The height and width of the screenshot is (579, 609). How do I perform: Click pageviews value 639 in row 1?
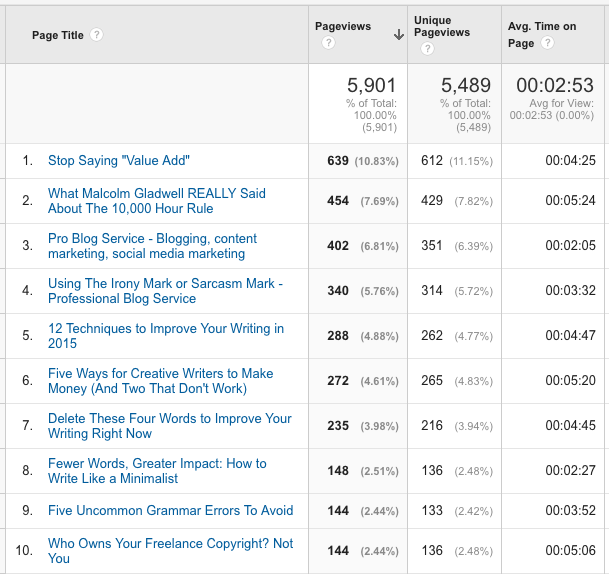(338, 161)
